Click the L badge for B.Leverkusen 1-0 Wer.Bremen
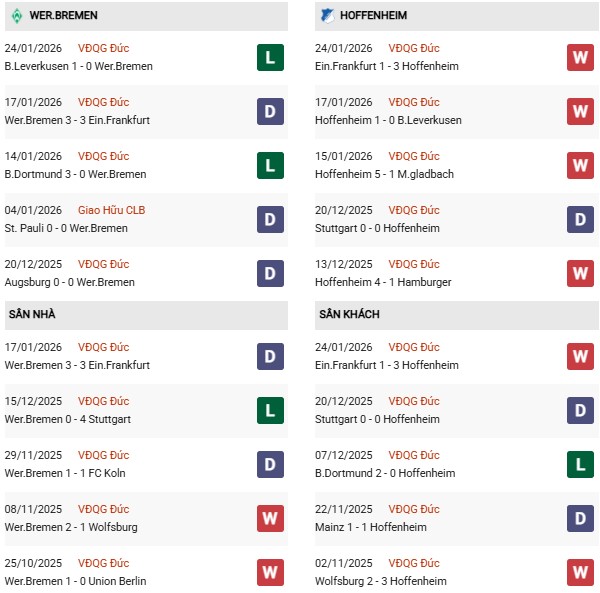Viewport: 600px width, 593px height. 270,57
